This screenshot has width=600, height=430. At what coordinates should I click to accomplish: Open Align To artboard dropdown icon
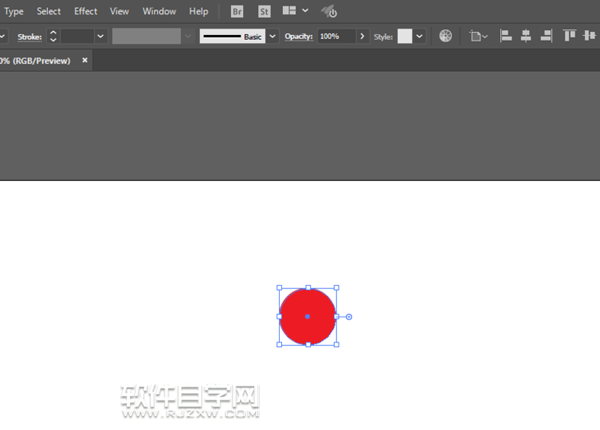click(478, 36)
